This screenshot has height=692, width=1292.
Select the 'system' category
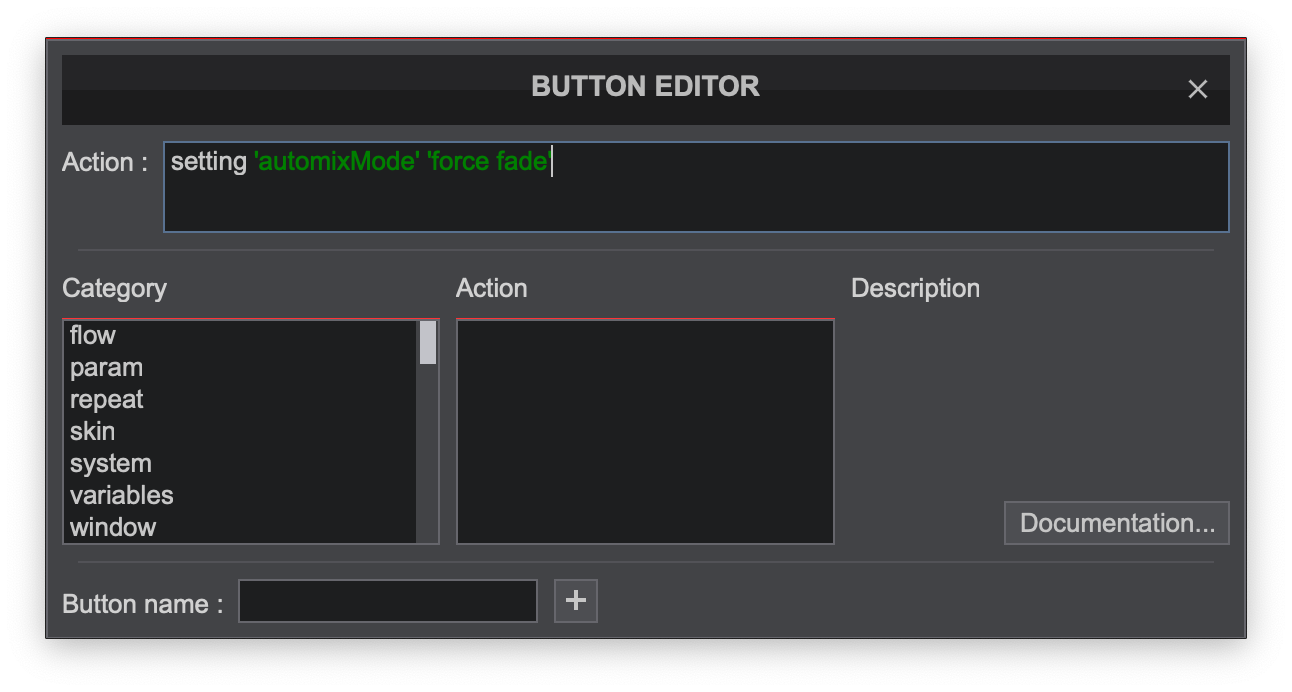pos(240,463)
